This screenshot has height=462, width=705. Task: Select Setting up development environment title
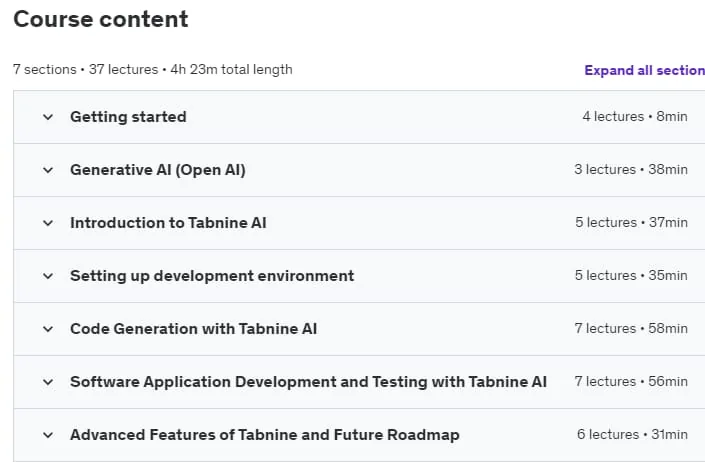point(212,276)
